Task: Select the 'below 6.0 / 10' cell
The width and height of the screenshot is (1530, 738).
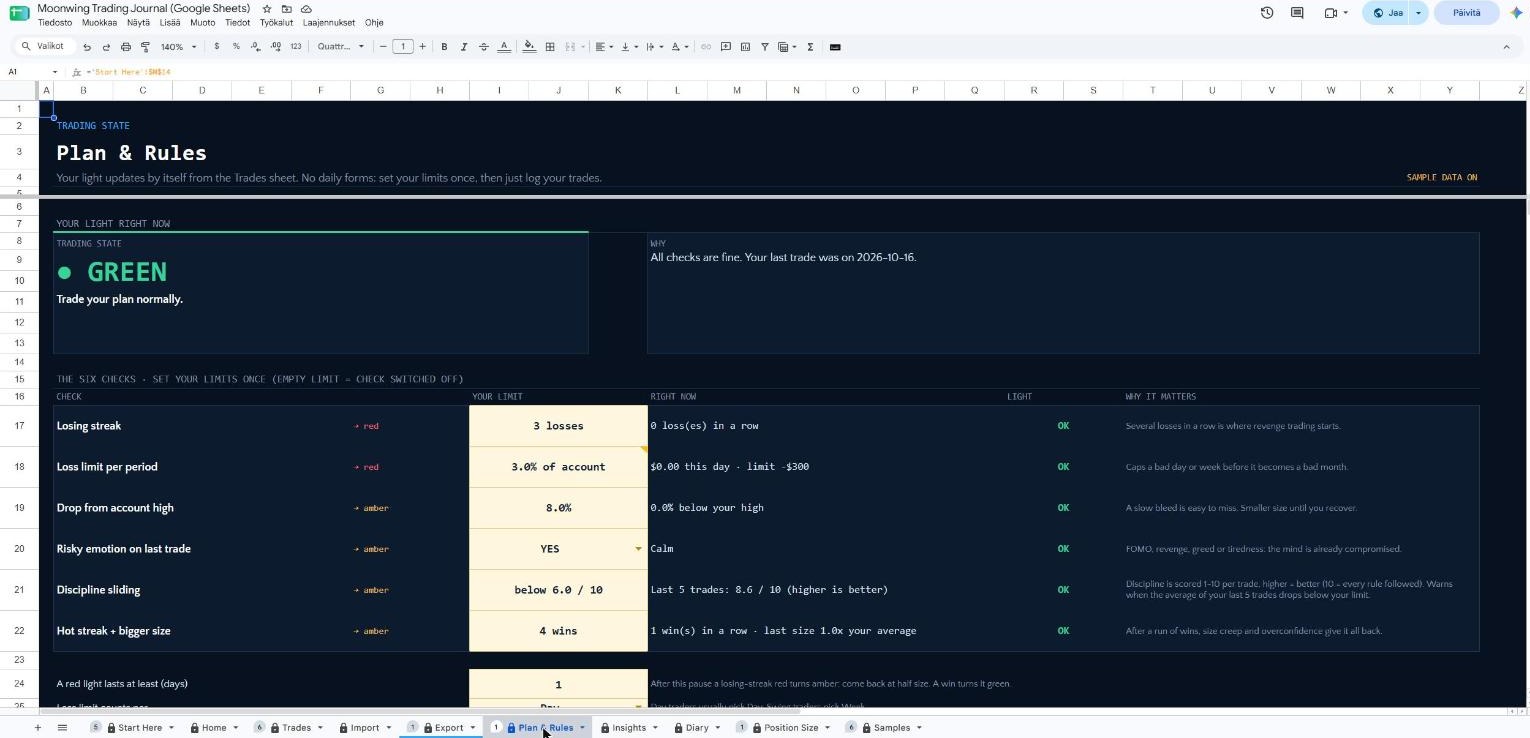Action: point(558,590)
